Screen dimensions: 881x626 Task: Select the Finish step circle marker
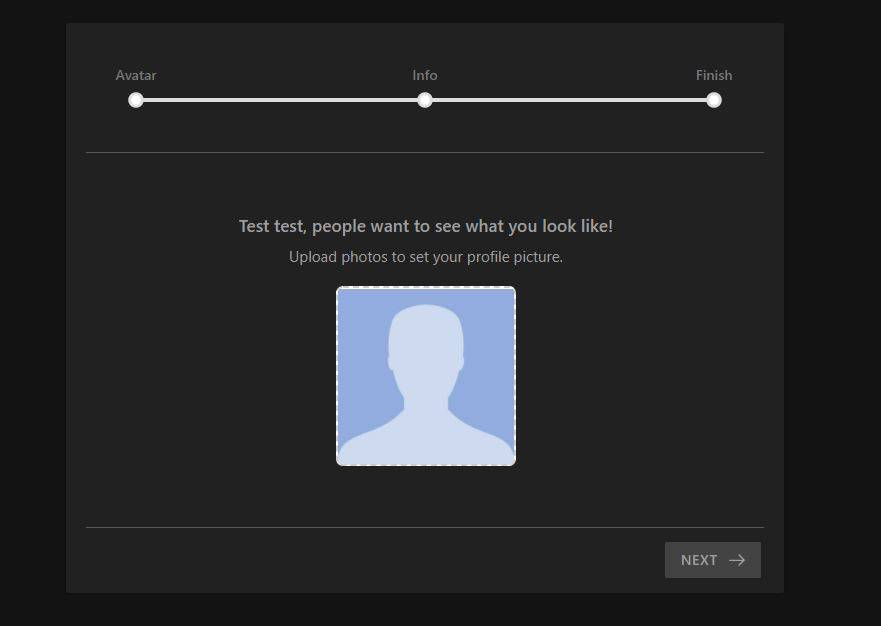point(713,100)
